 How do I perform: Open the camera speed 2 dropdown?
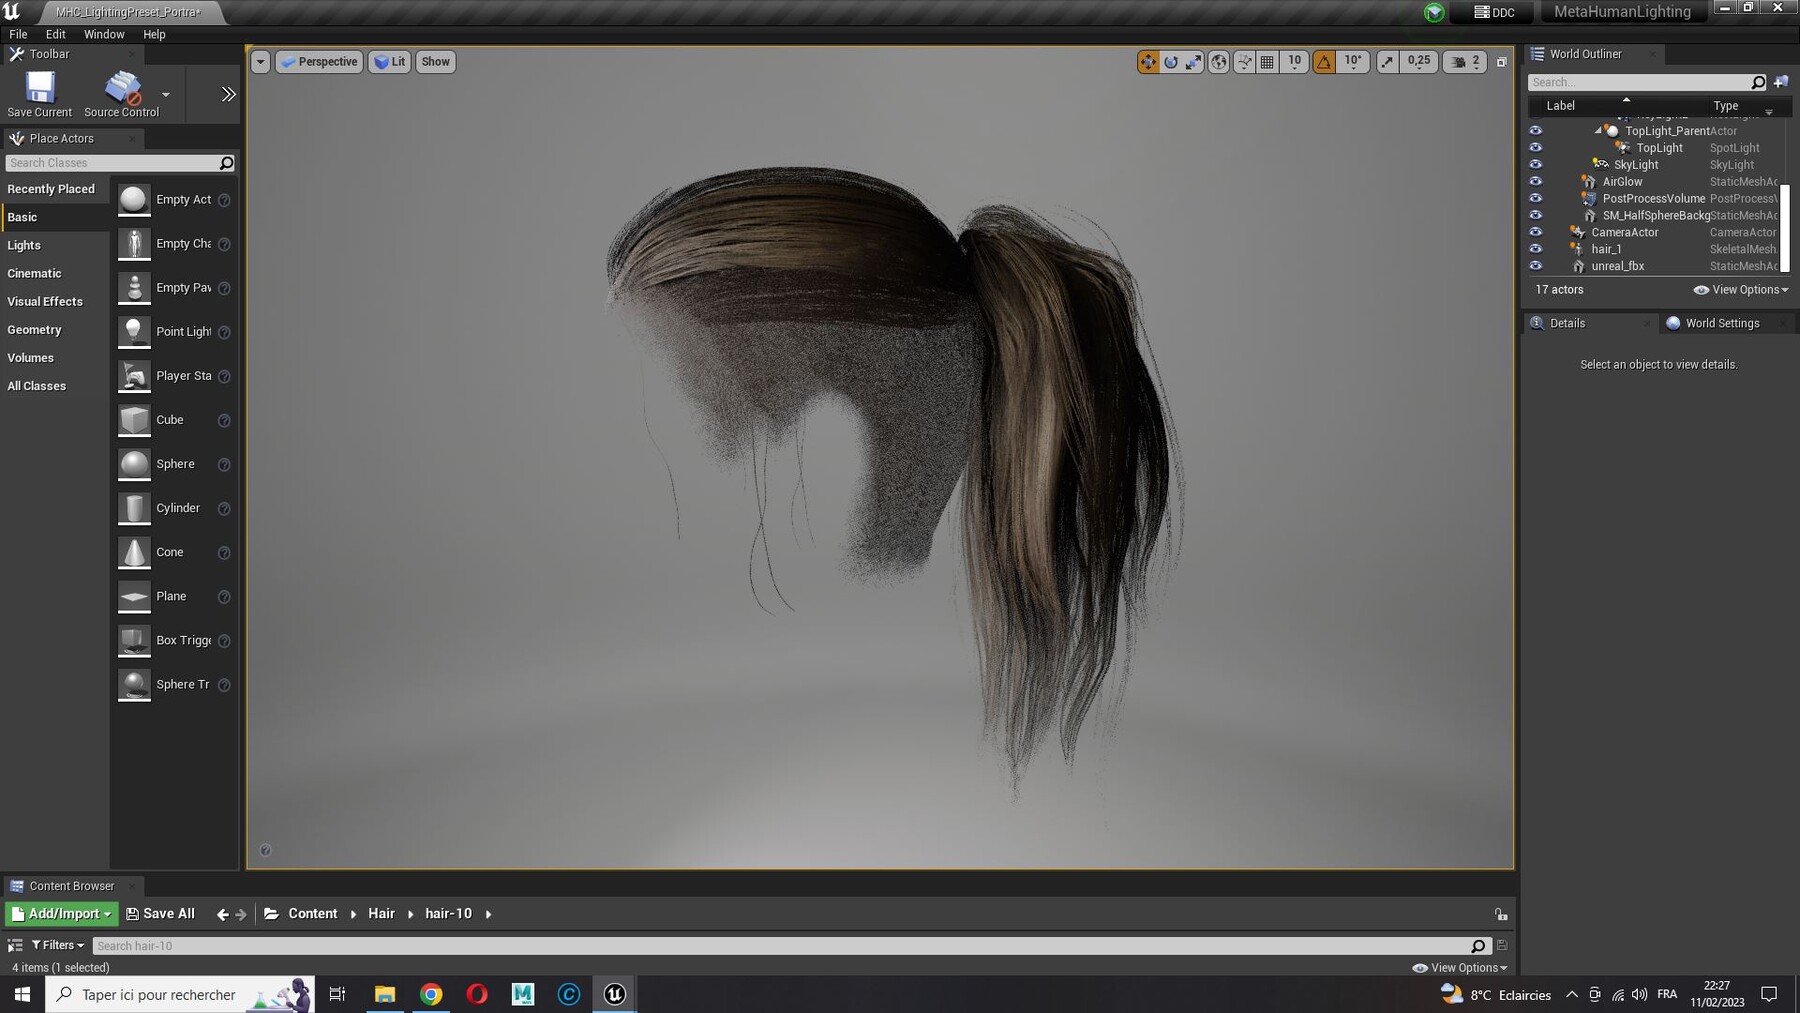click(1465, 62)
